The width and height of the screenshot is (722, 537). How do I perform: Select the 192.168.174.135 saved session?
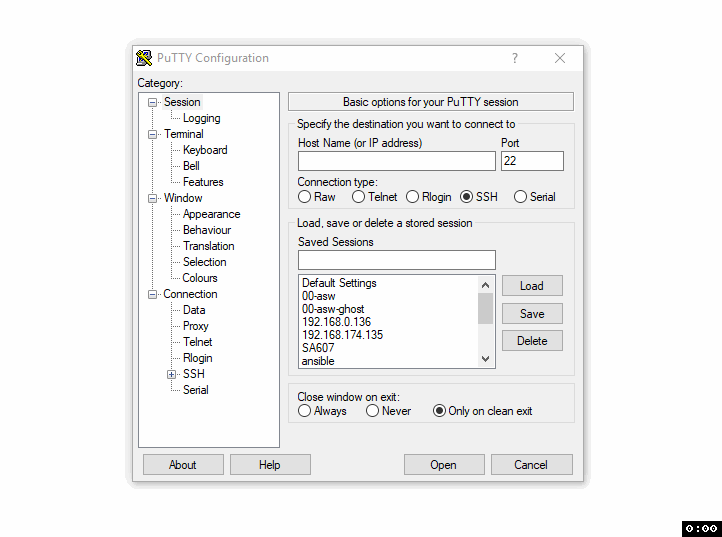(x=342, y=335)
